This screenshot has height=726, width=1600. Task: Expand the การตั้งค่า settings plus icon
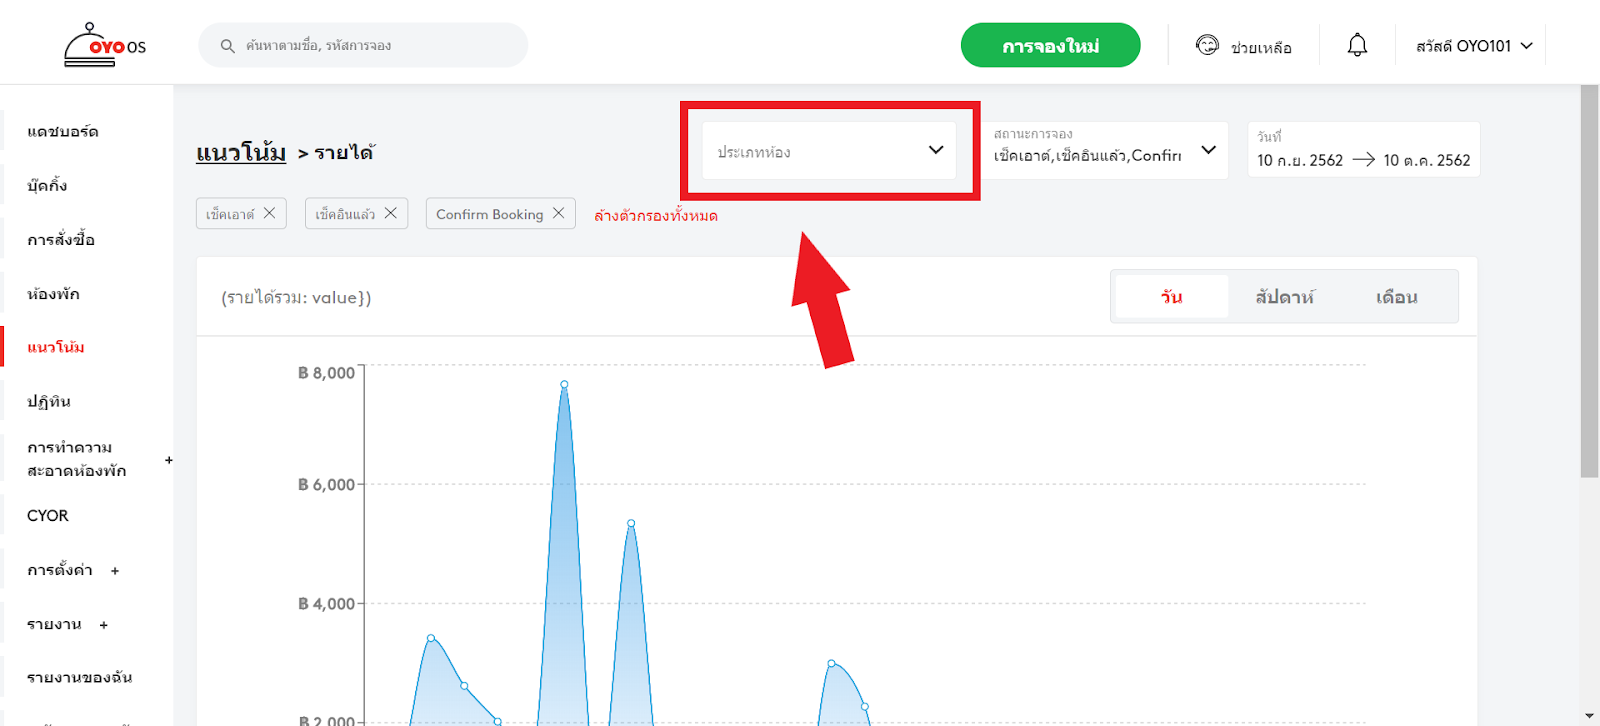[x=115, y=571]
